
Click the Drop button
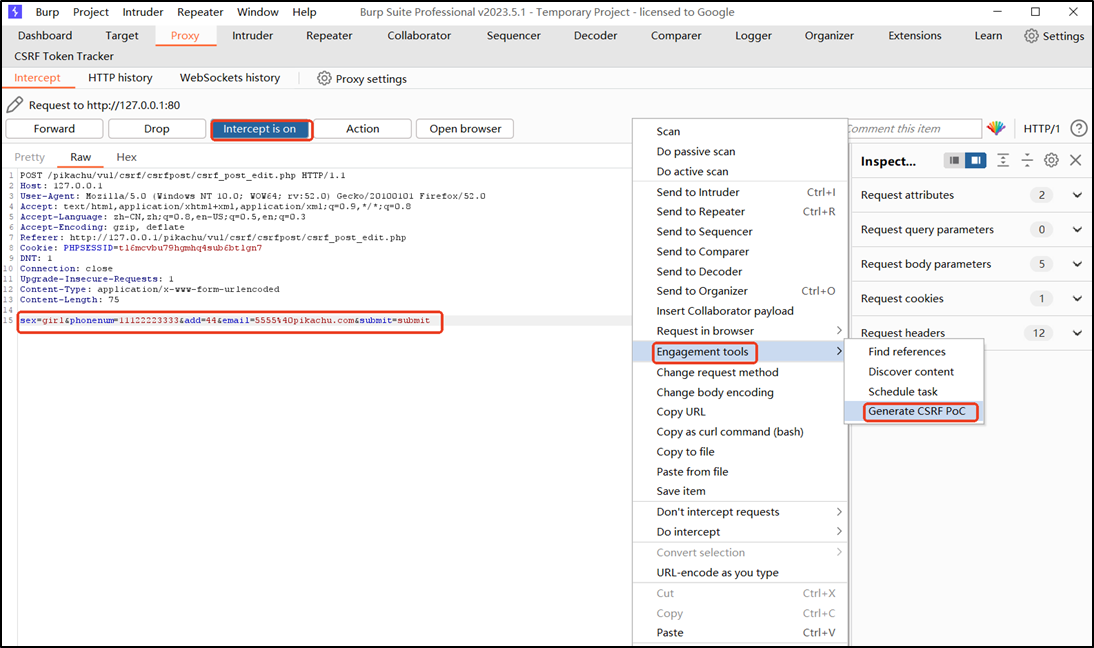coord(157,129)
